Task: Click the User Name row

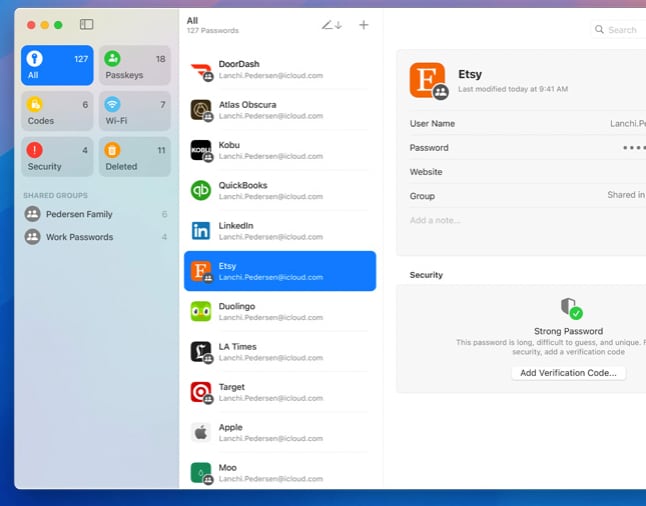Action: (x=528, y=124)
